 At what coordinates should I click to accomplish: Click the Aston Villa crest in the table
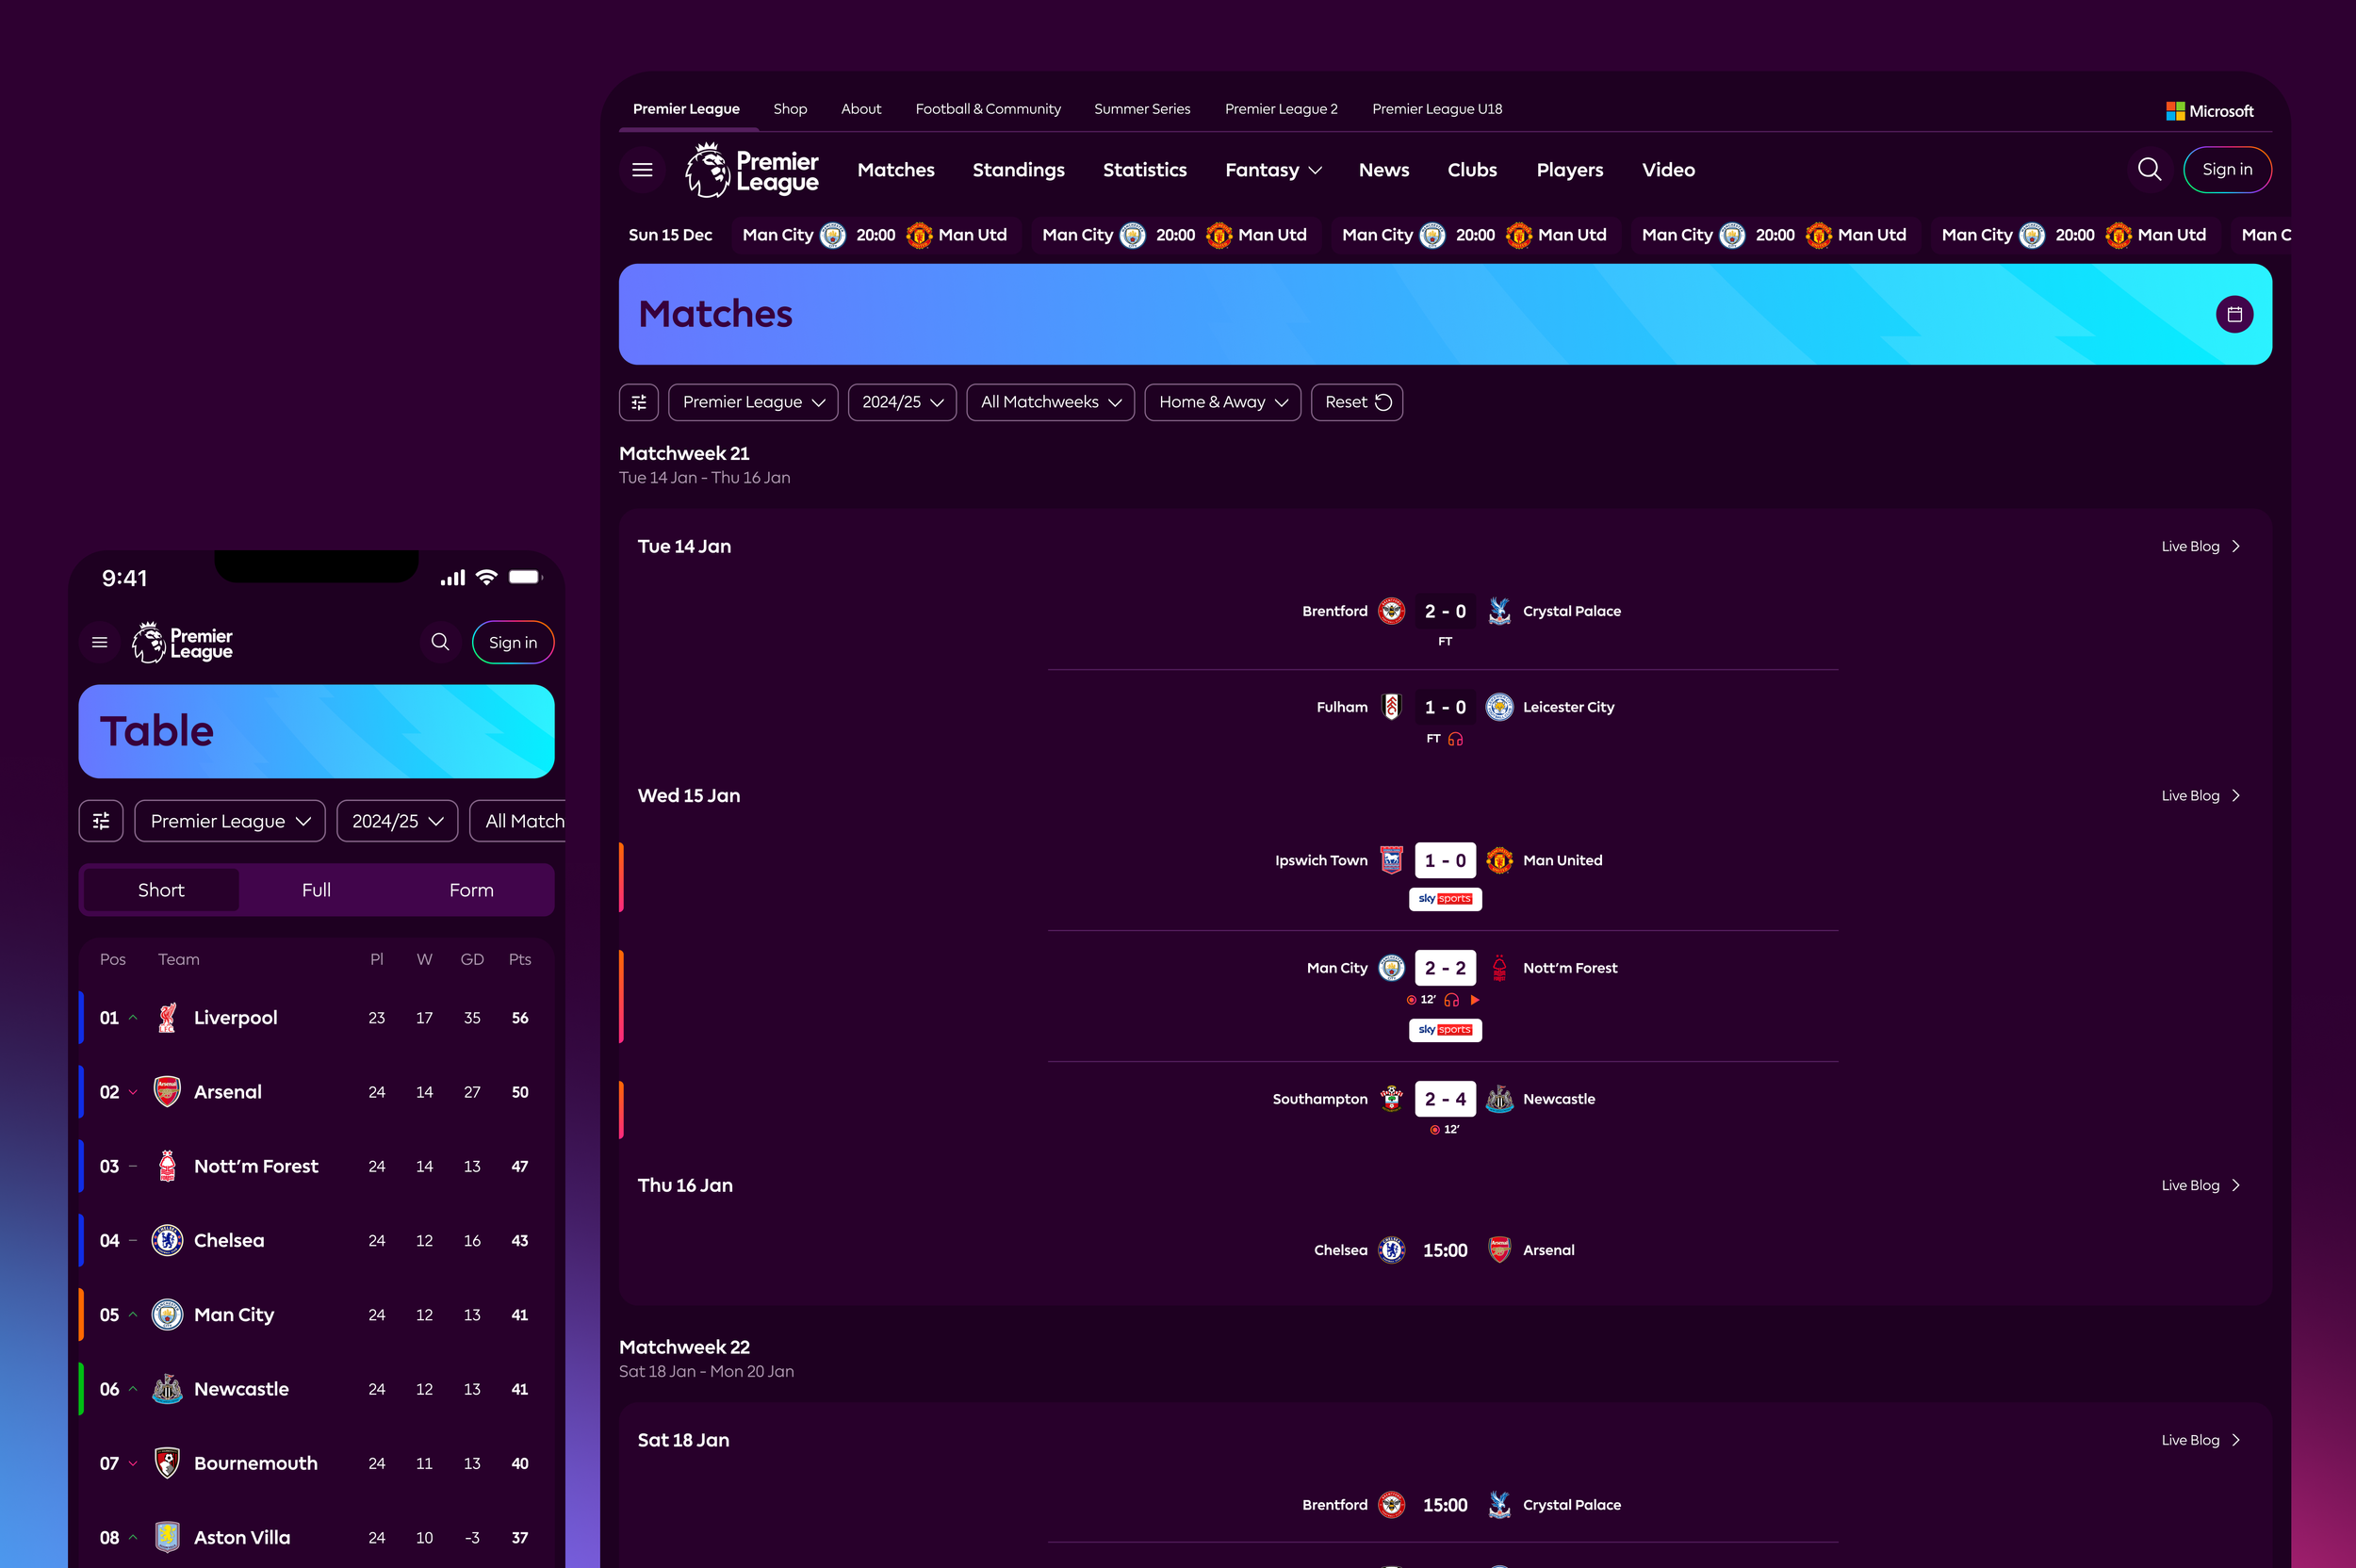pyautogui.click(x=167, y=1537)
